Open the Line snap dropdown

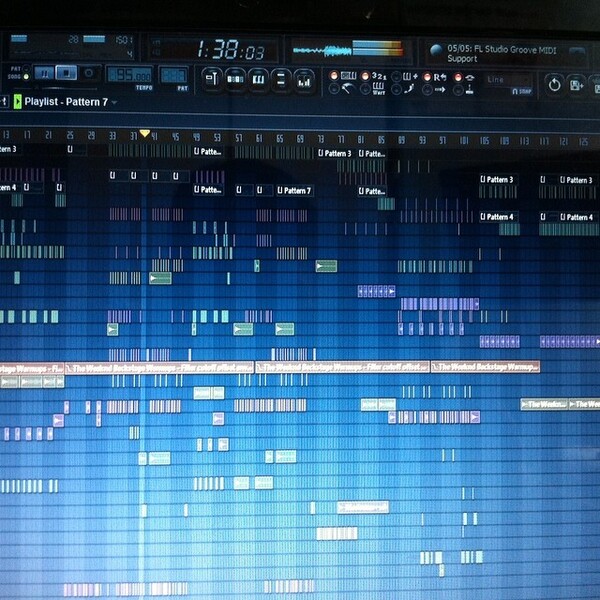coord(509,80)
